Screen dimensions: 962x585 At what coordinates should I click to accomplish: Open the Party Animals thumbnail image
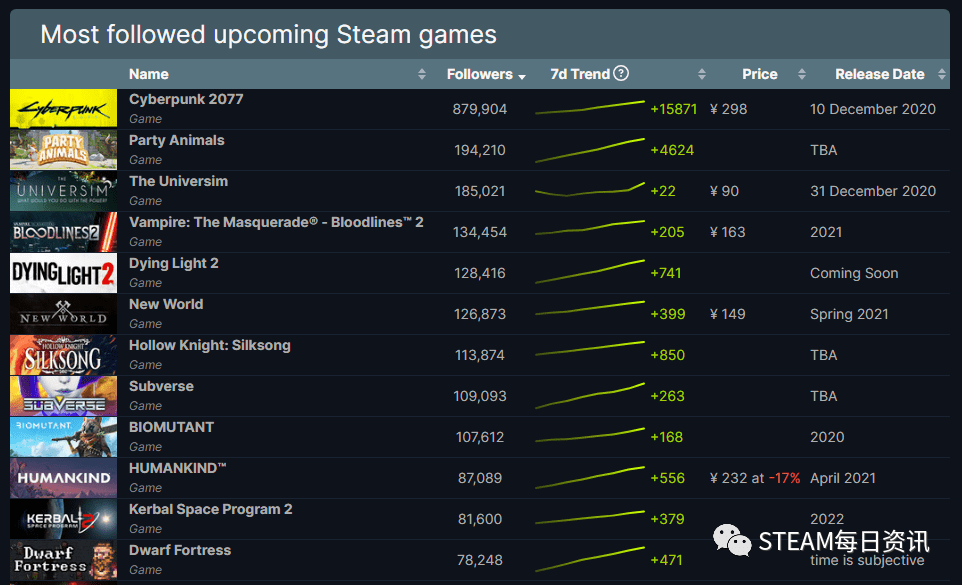click(63, 150)
